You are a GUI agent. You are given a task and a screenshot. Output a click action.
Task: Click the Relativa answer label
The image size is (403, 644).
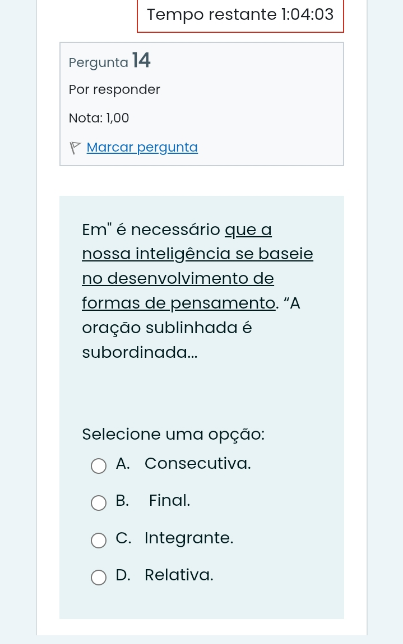(x=179, y=575)
